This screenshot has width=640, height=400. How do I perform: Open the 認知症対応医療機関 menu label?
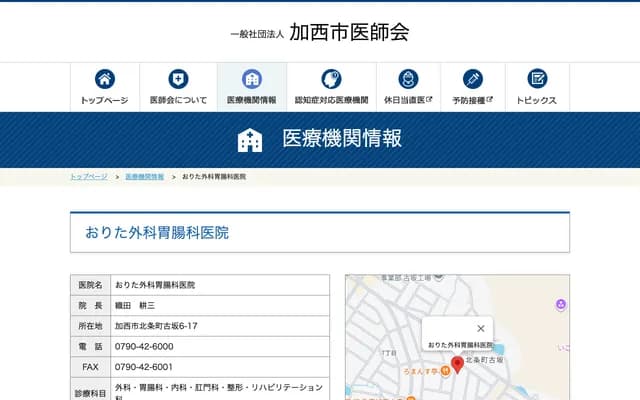(x=331, y=101)
